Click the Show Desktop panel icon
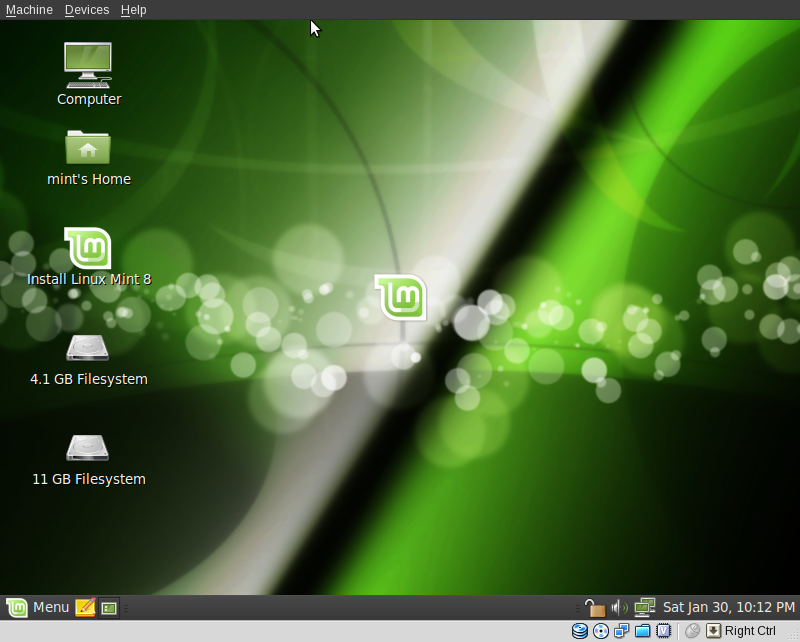This screenshot has height=642, width=800. [108, 607]
